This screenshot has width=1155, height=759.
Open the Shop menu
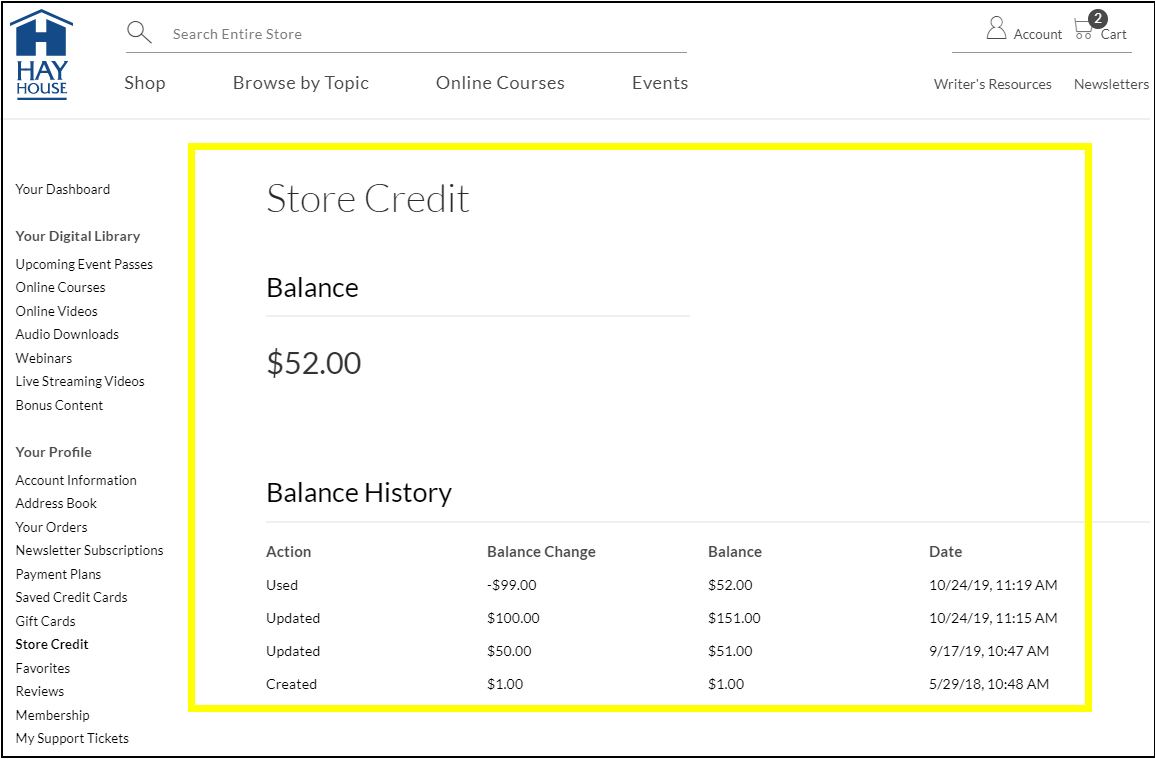coord(145,83)
